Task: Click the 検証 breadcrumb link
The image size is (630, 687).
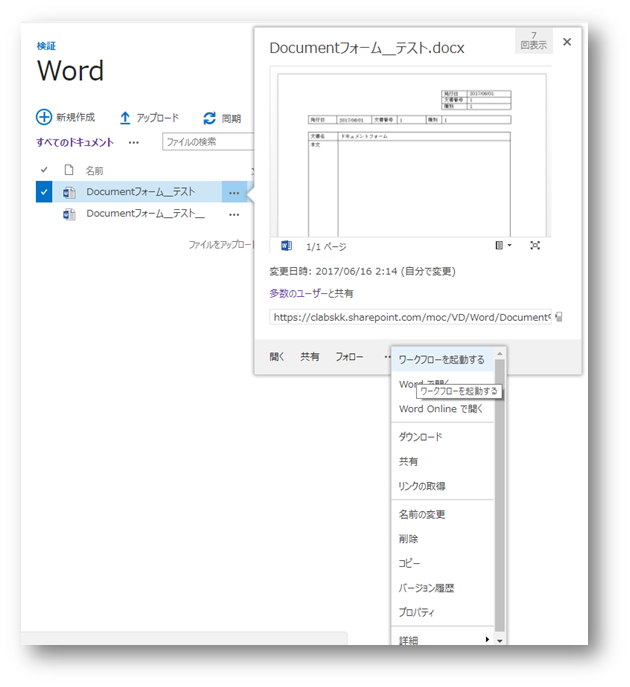Action: 46,46
